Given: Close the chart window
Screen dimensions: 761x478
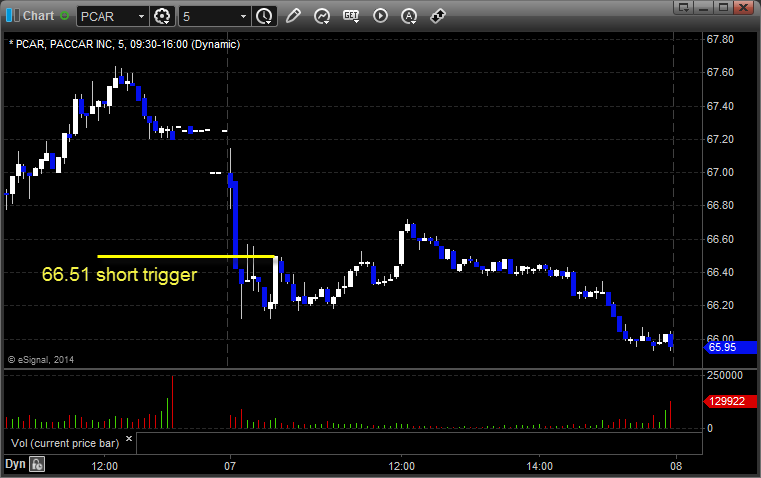Looking at the screenshot, I should point(744,7).
